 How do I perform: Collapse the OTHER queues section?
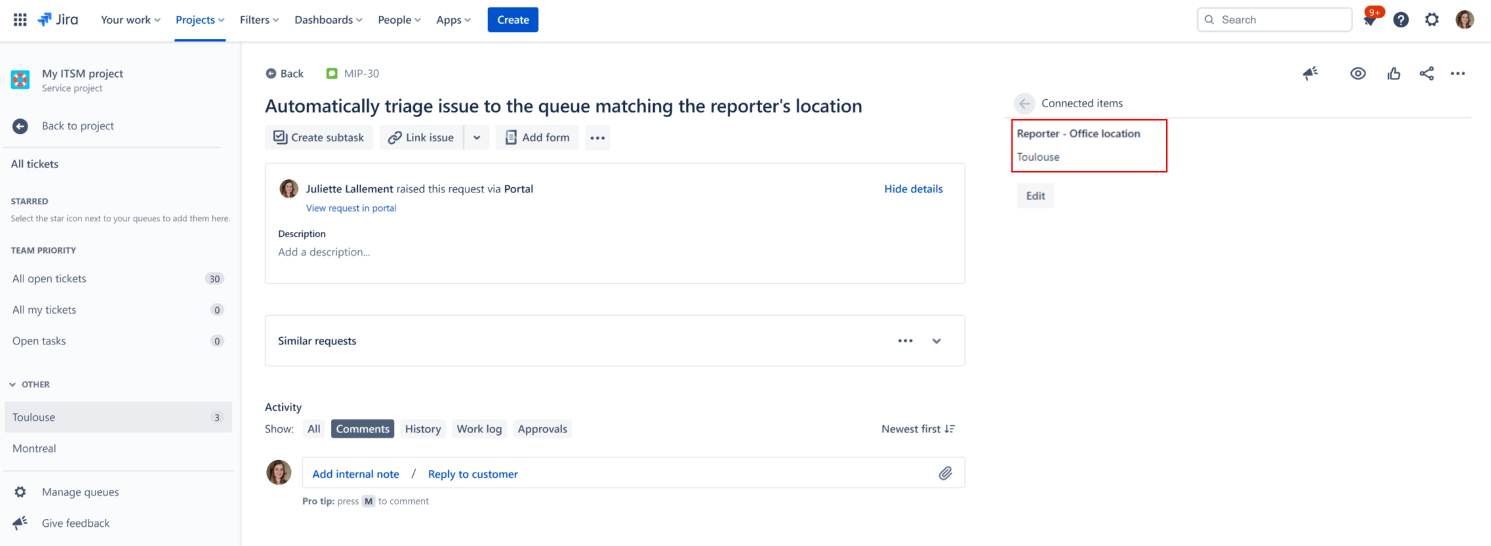click(13, 385)
